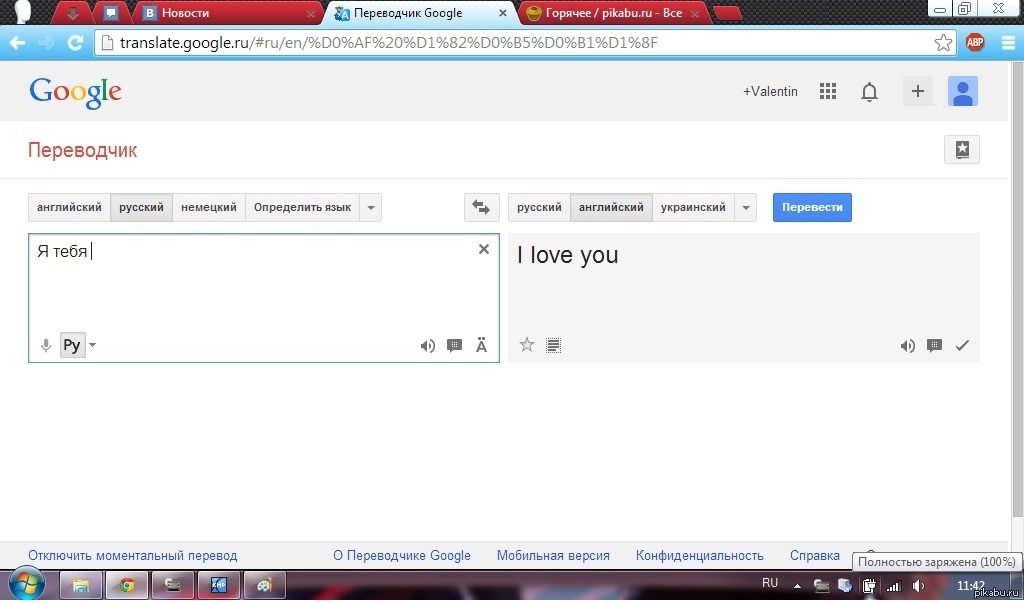Click the plus share button in Google bar
1024x604 pixels.
coord(918,91)
